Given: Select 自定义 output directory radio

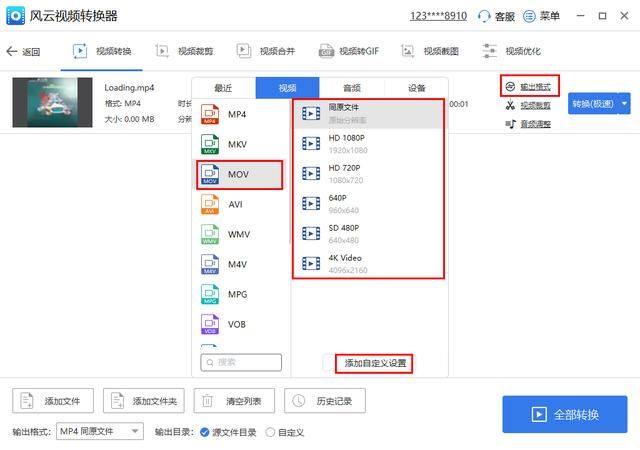Looking at the screenshot, I should pos(270,432).
